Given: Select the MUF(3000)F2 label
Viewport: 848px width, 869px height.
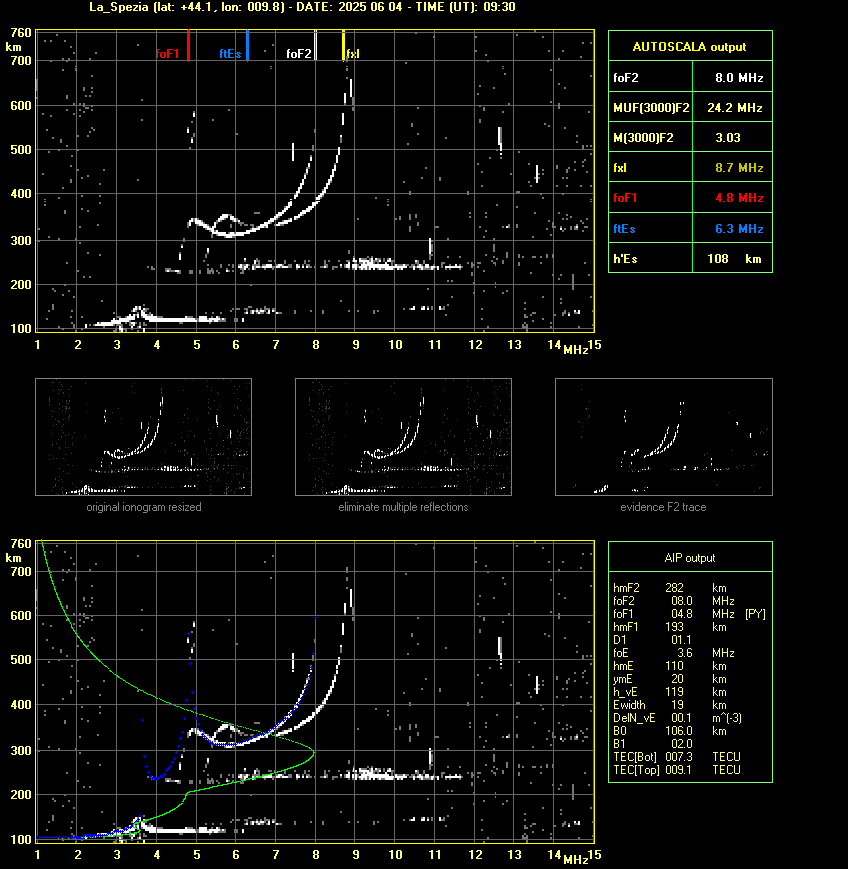Looking at the screenshot, I should pos(651,108).
